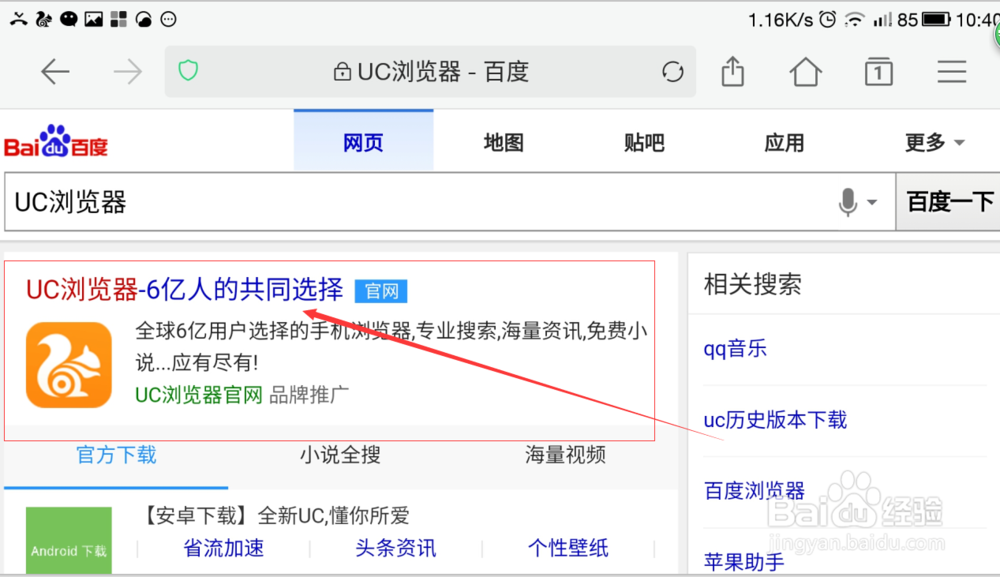Click the related search 苹果助手

tap(744, 562)
